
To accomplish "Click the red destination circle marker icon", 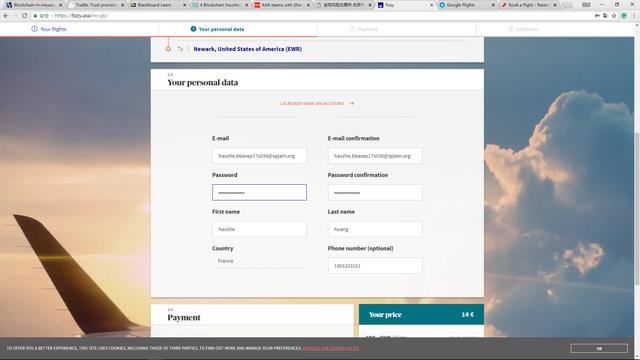I will (x=168, y=49).
